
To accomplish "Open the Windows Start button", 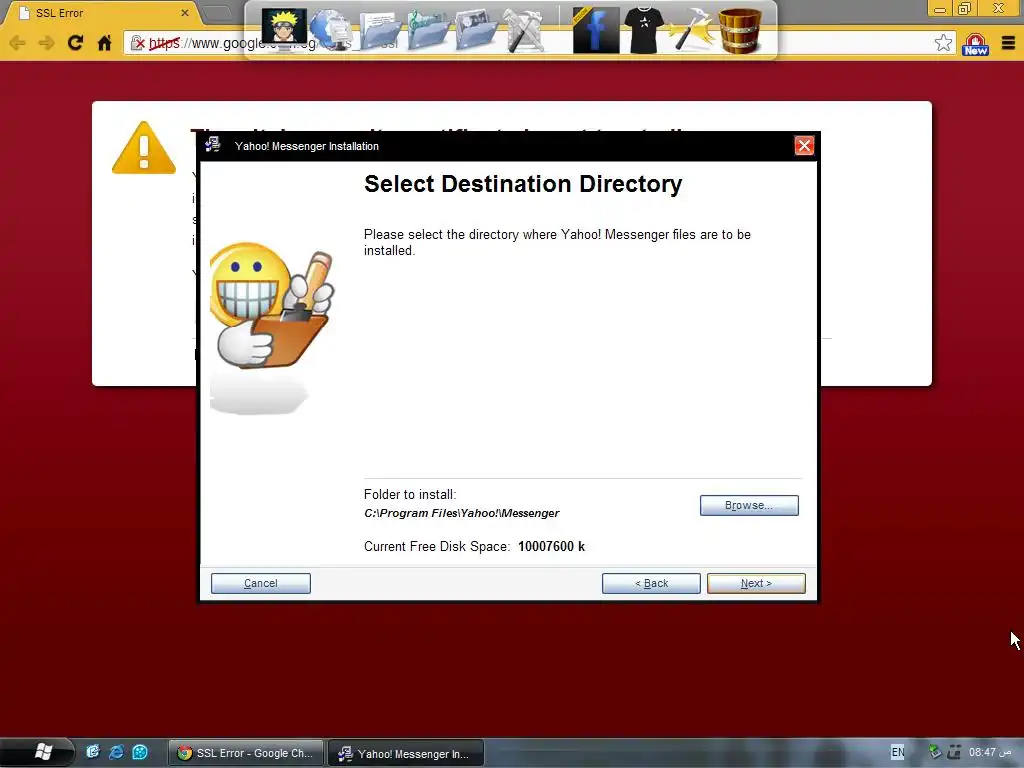I will coord(42,752).
